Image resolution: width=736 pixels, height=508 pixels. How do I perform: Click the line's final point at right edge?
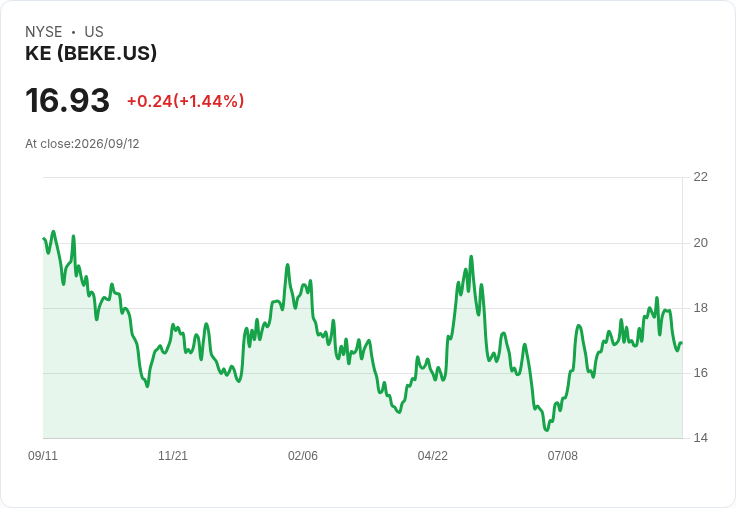pos(682,343)
